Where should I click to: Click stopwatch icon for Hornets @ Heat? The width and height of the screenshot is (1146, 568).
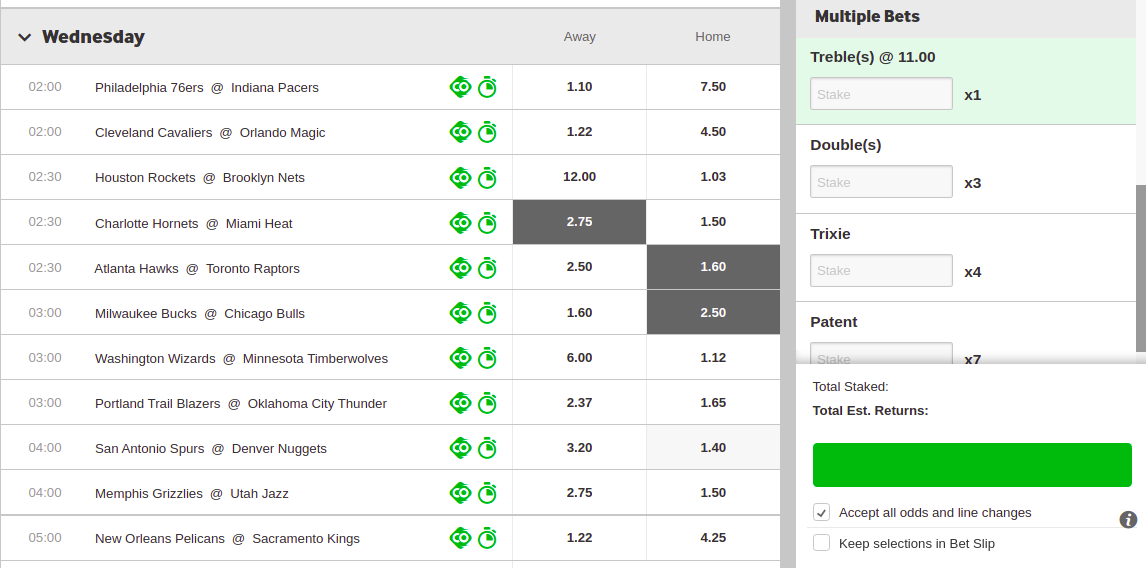[x=487, y=223]
